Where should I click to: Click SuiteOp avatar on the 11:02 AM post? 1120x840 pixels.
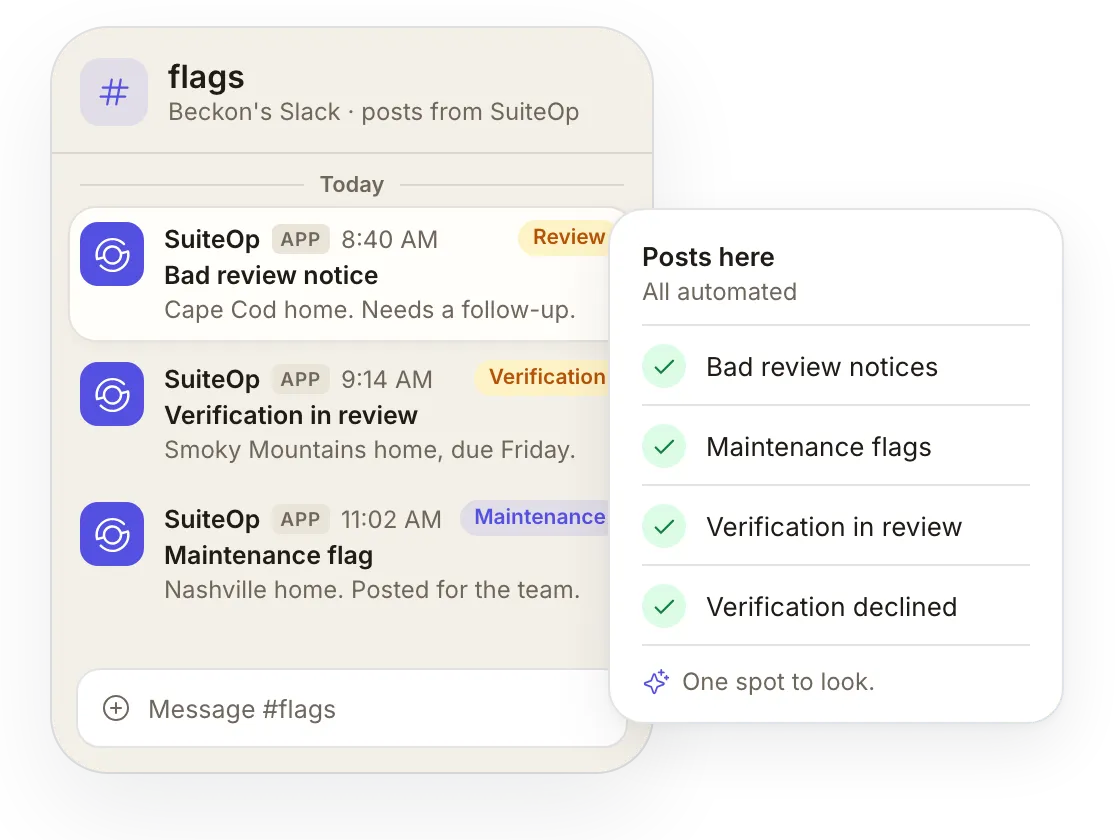[x=112, y=534]
